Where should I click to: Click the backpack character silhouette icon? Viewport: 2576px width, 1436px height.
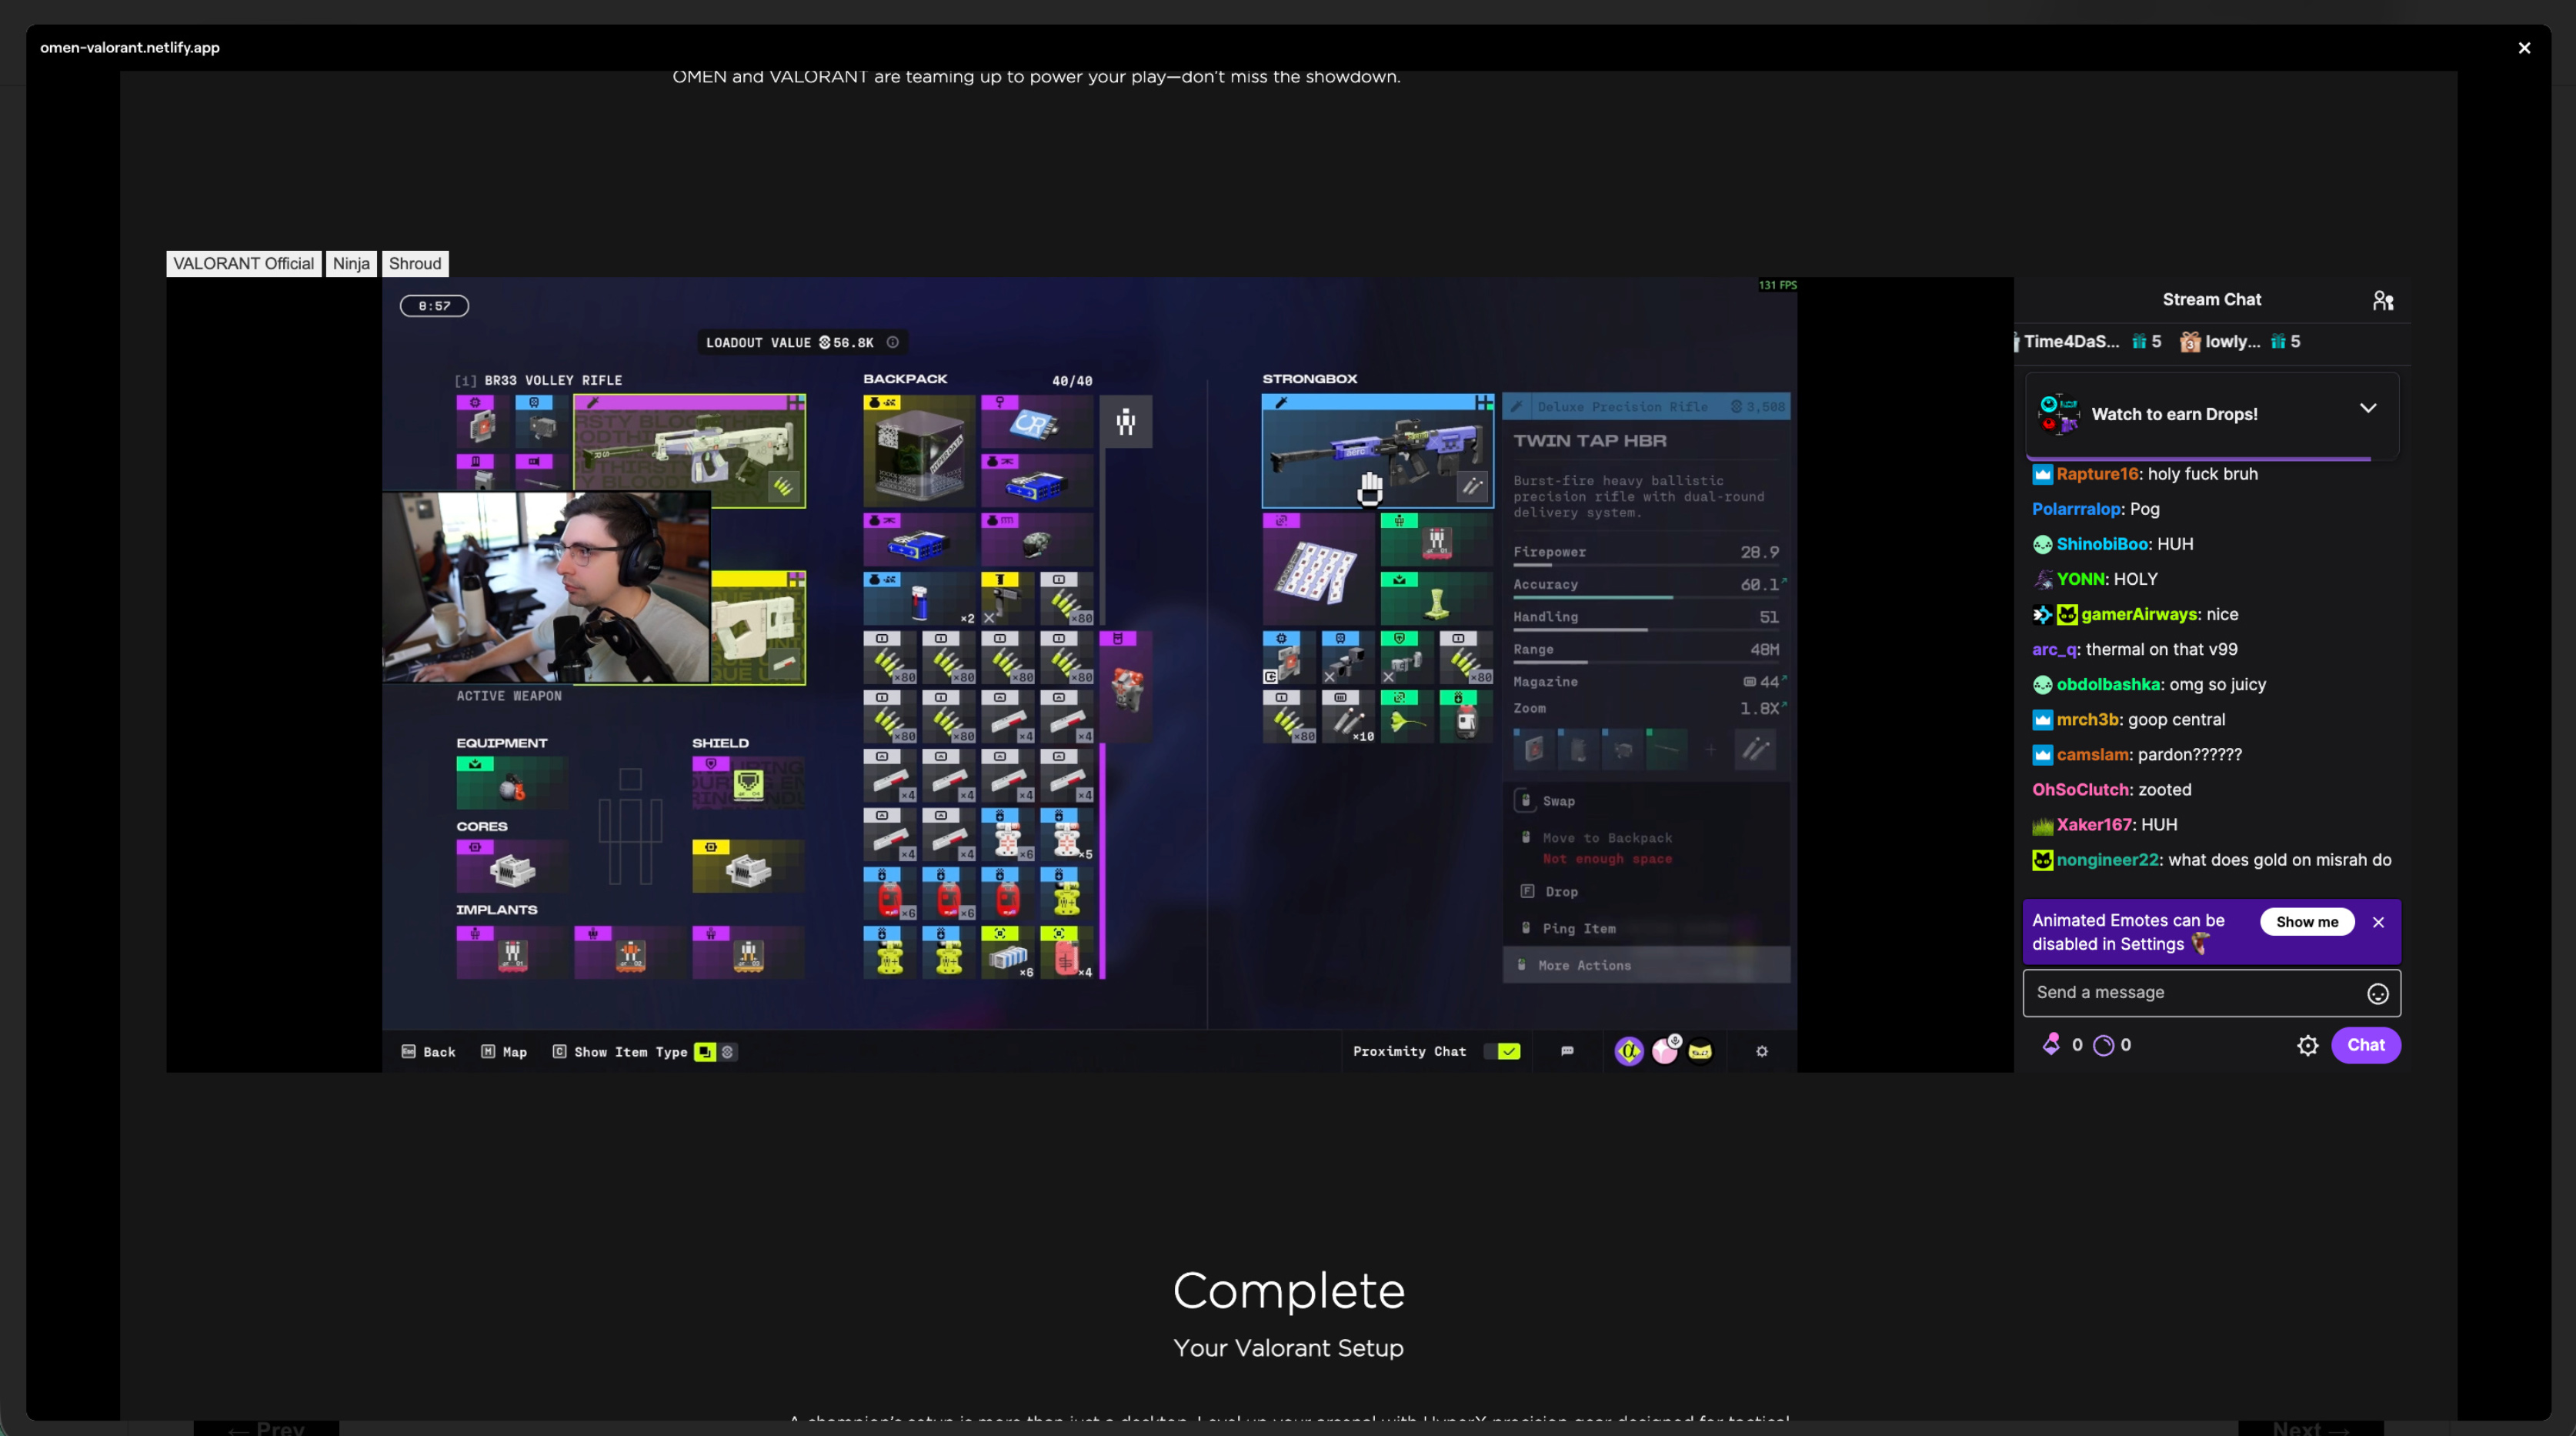point(1126,422)
